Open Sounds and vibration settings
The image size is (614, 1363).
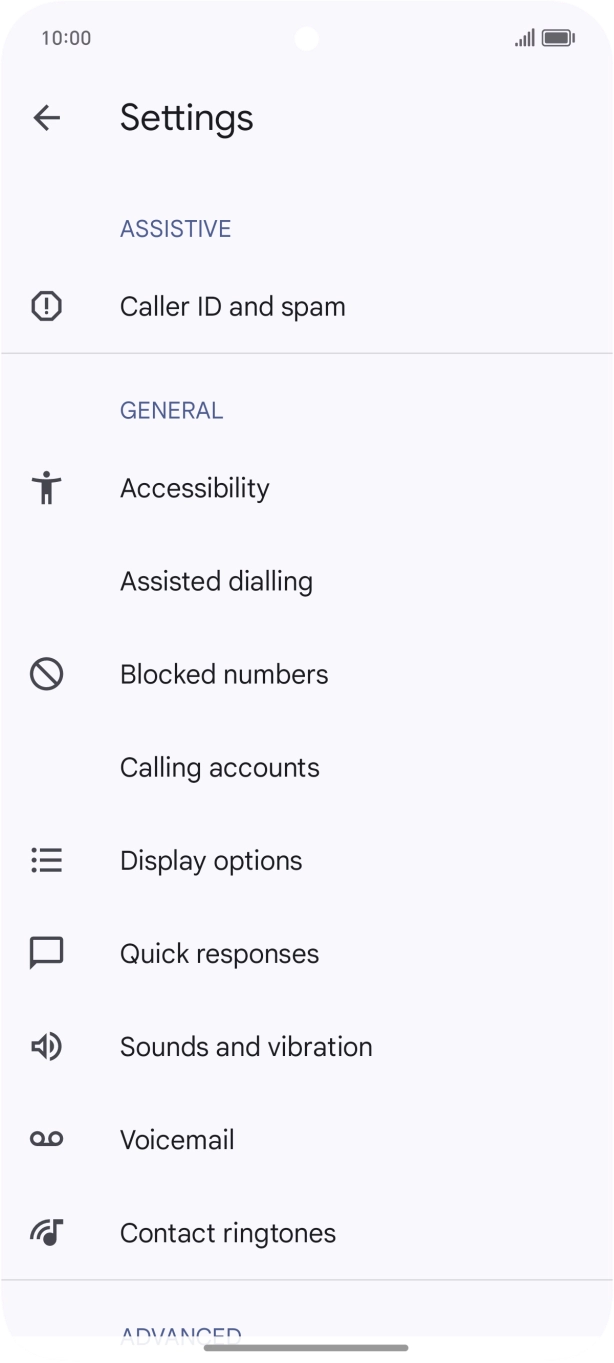pyautogui.click(x=246, y=1046)
